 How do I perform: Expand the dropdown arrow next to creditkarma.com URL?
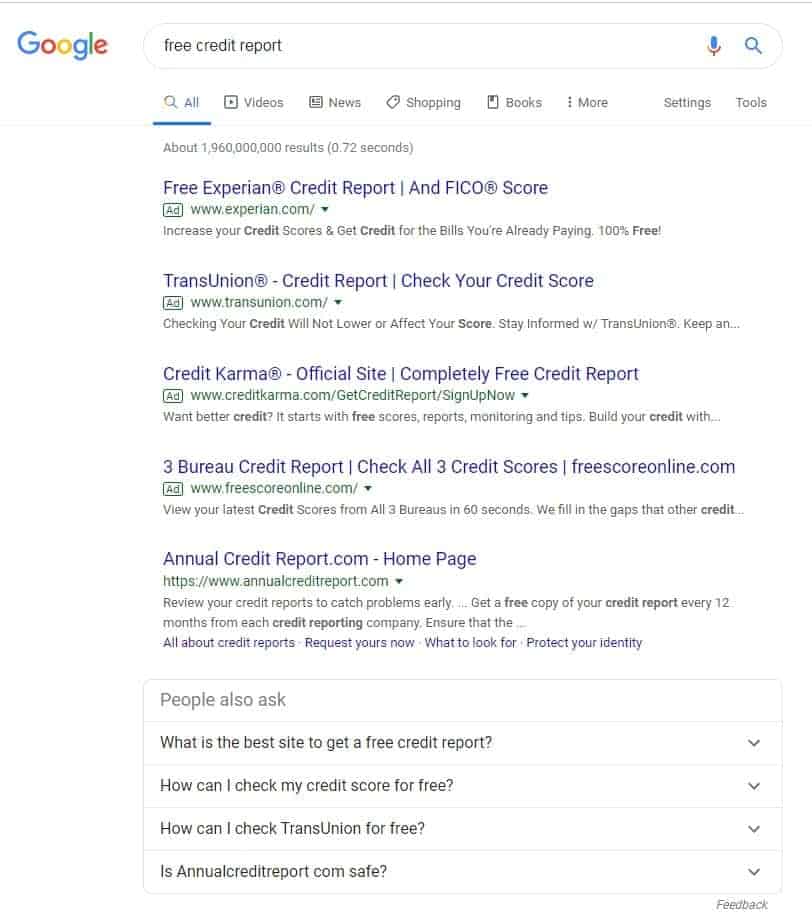tap(525, 395)
